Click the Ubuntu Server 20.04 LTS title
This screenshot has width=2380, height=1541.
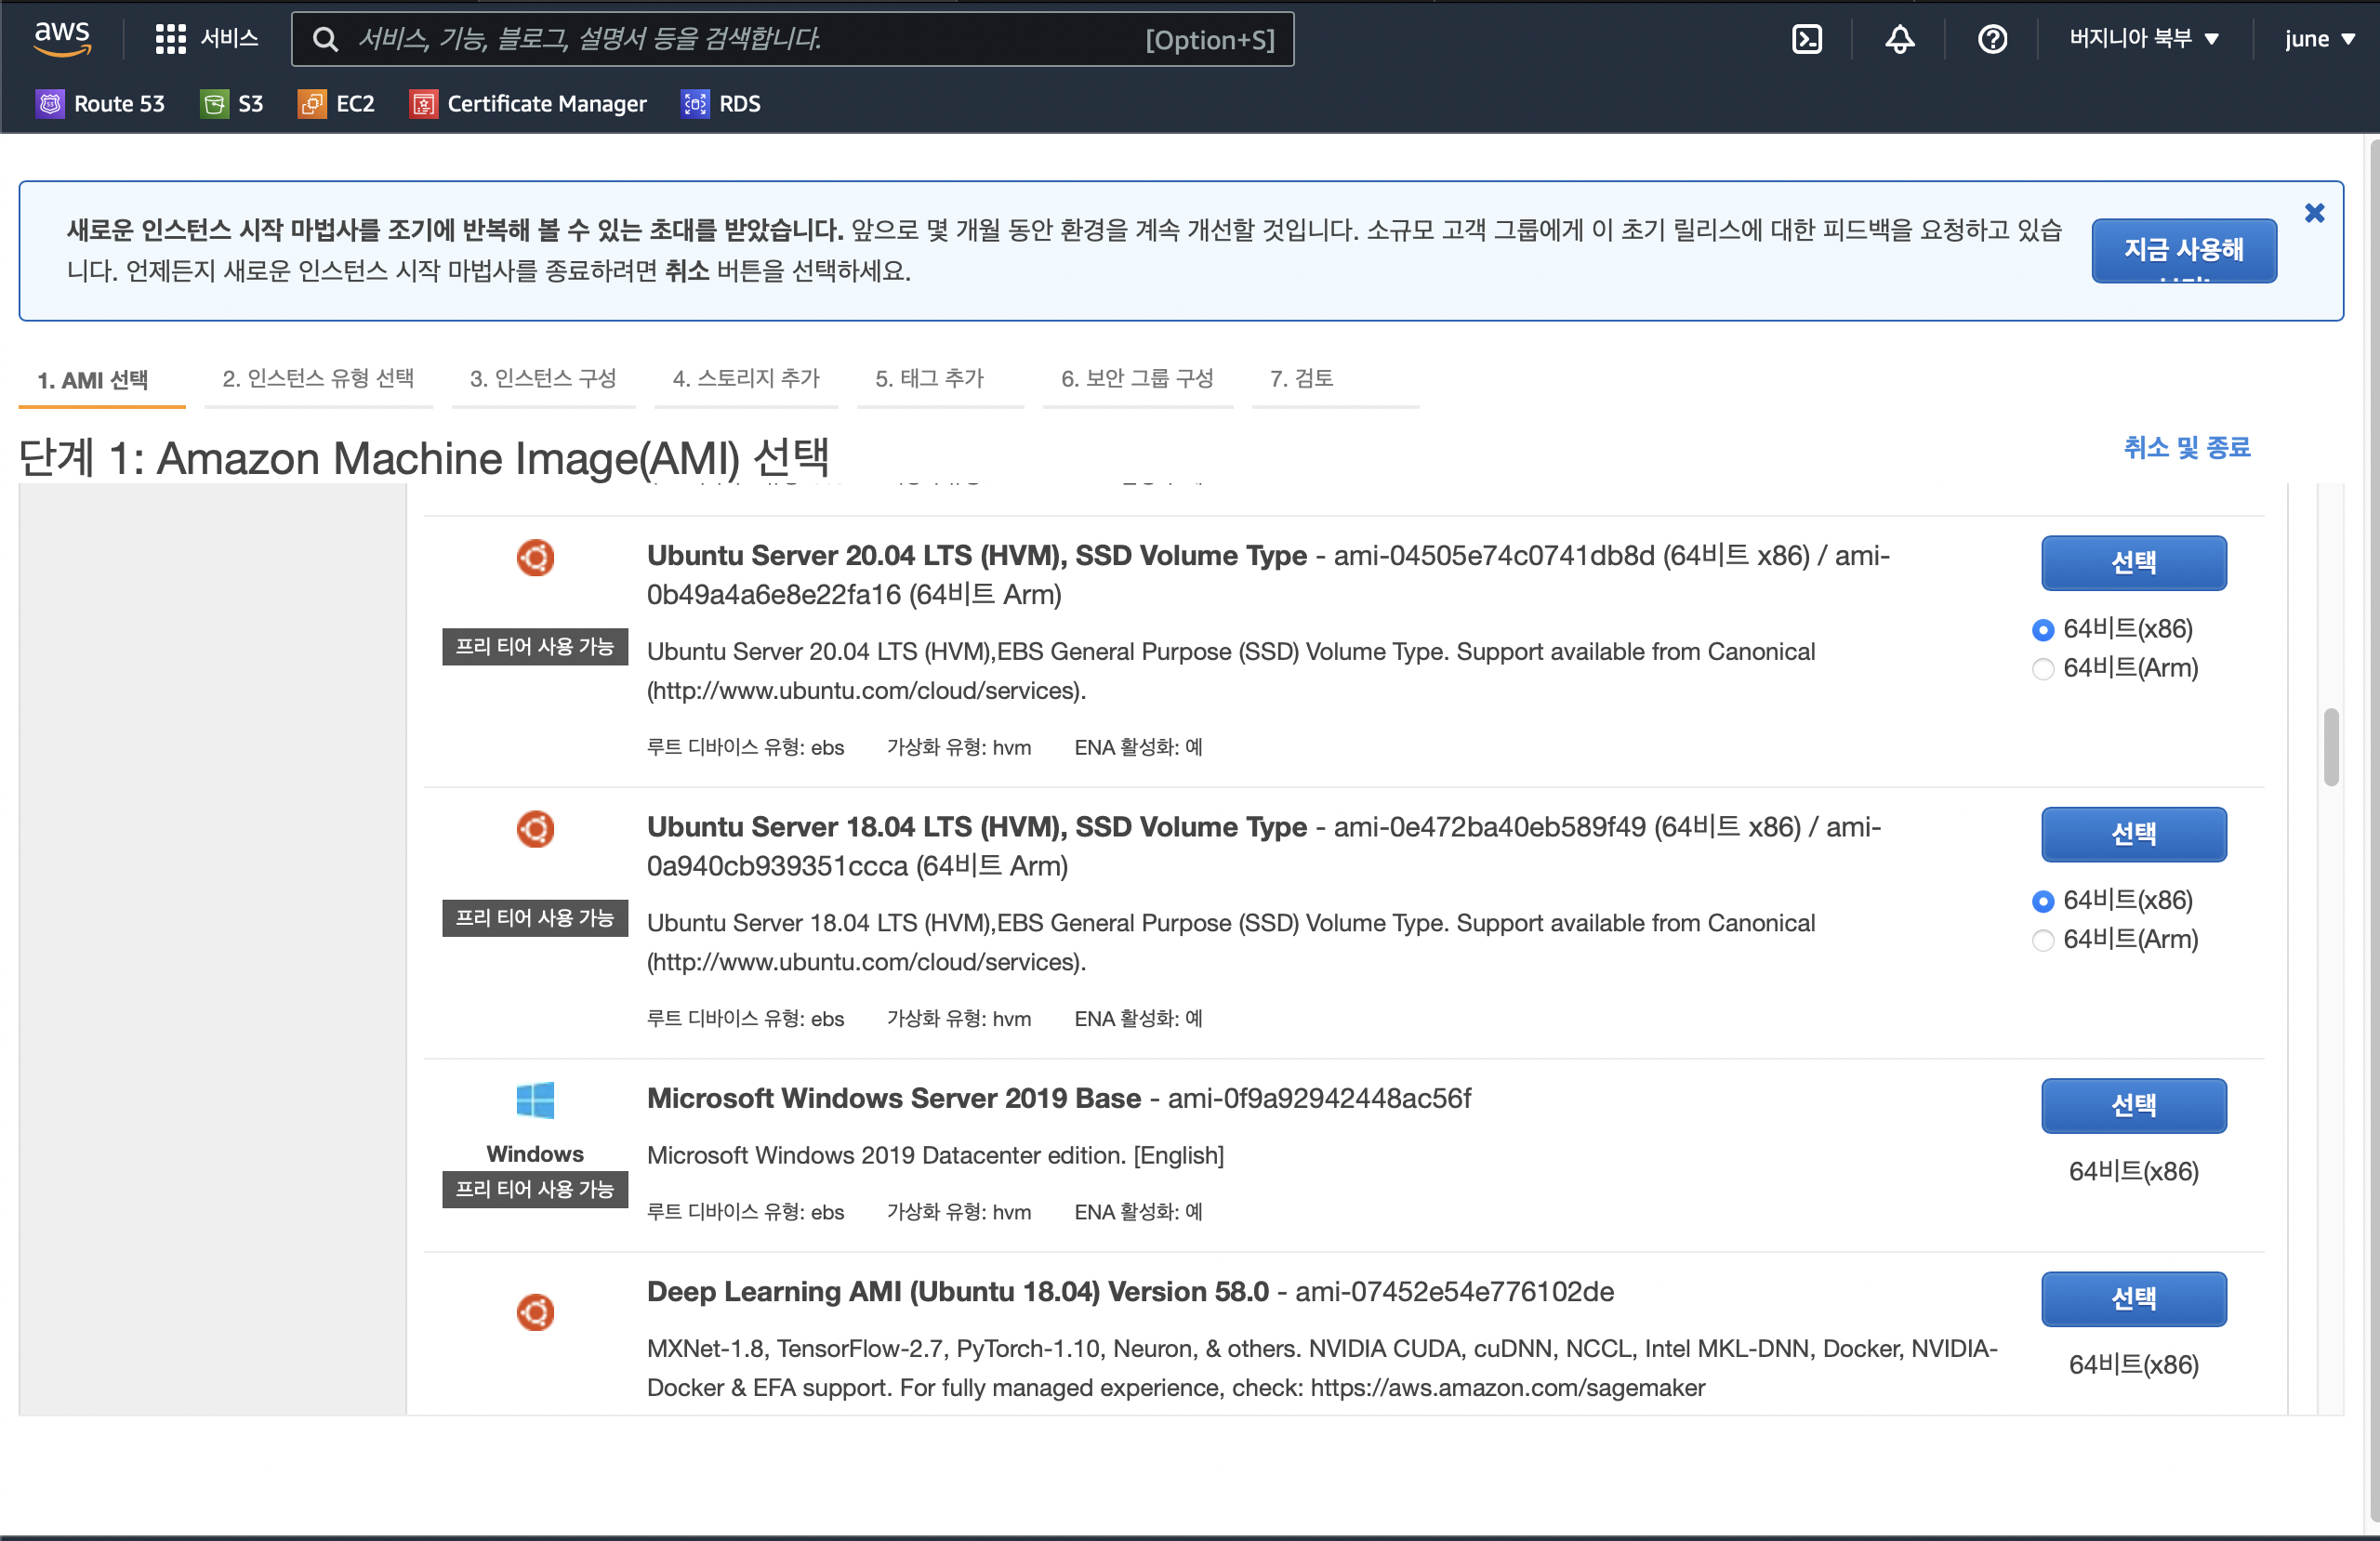[976, 555]
